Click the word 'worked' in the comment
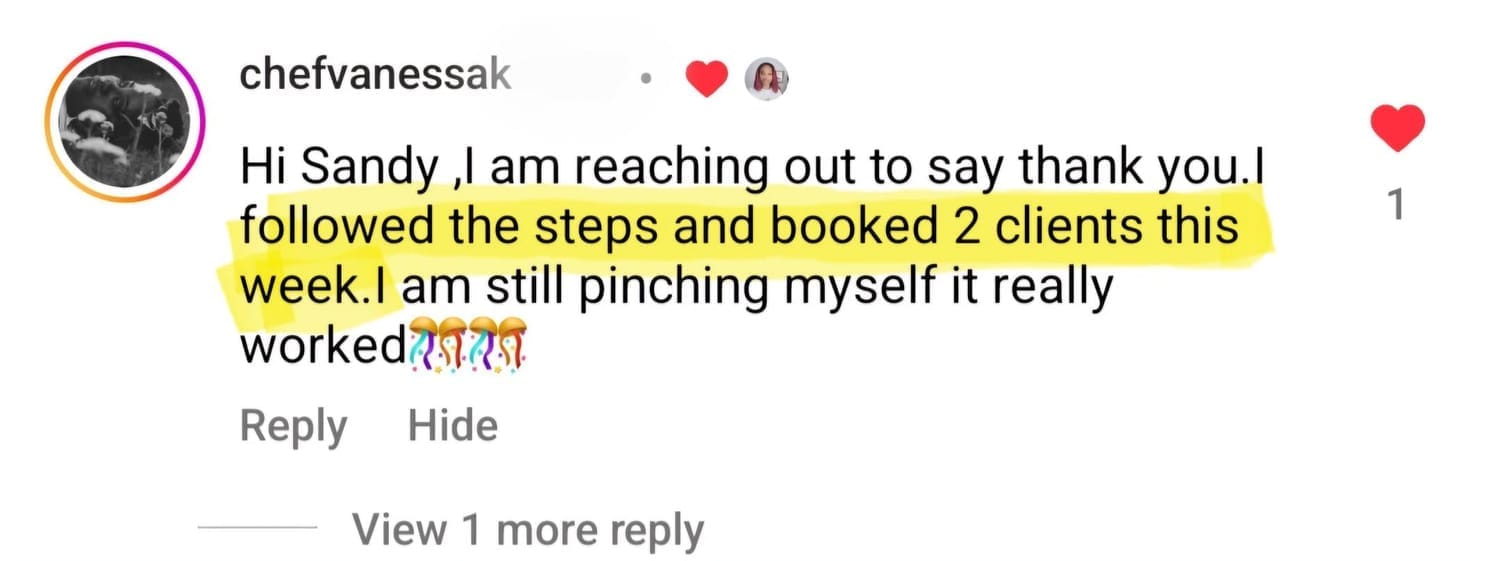 (322, 346)
